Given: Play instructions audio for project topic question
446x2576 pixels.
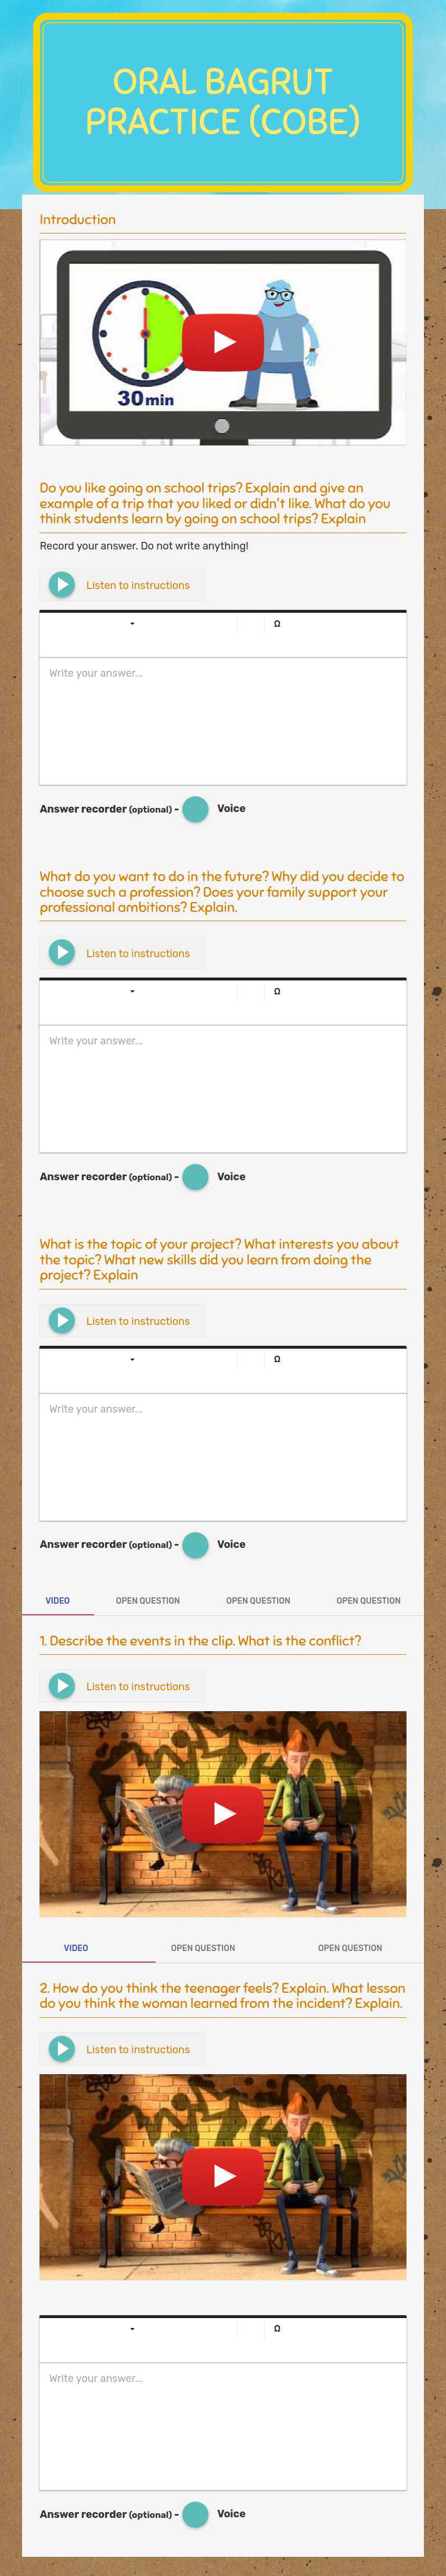Looking at the screenshot, I should [62, 1320].
